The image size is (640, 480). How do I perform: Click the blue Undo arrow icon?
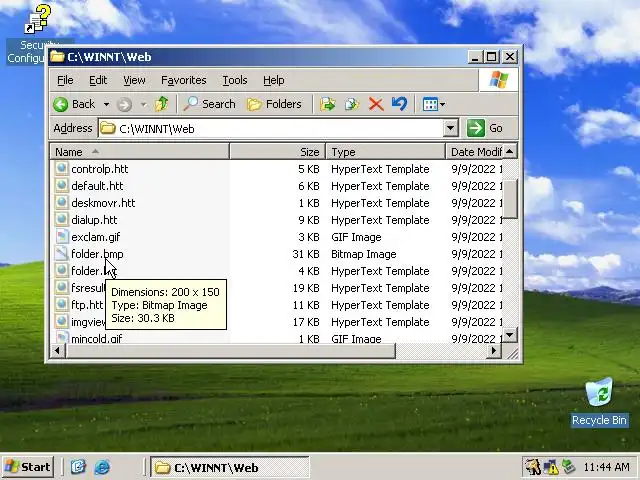(399, 104)
